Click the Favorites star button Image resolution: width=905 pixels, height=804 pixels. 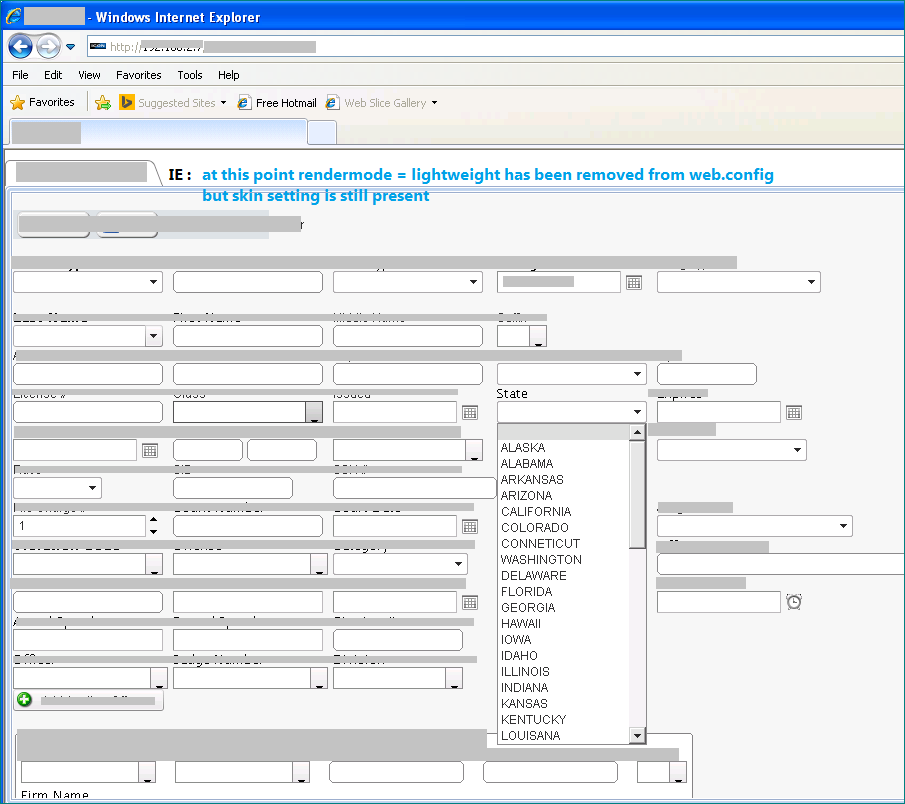point(43,103)
